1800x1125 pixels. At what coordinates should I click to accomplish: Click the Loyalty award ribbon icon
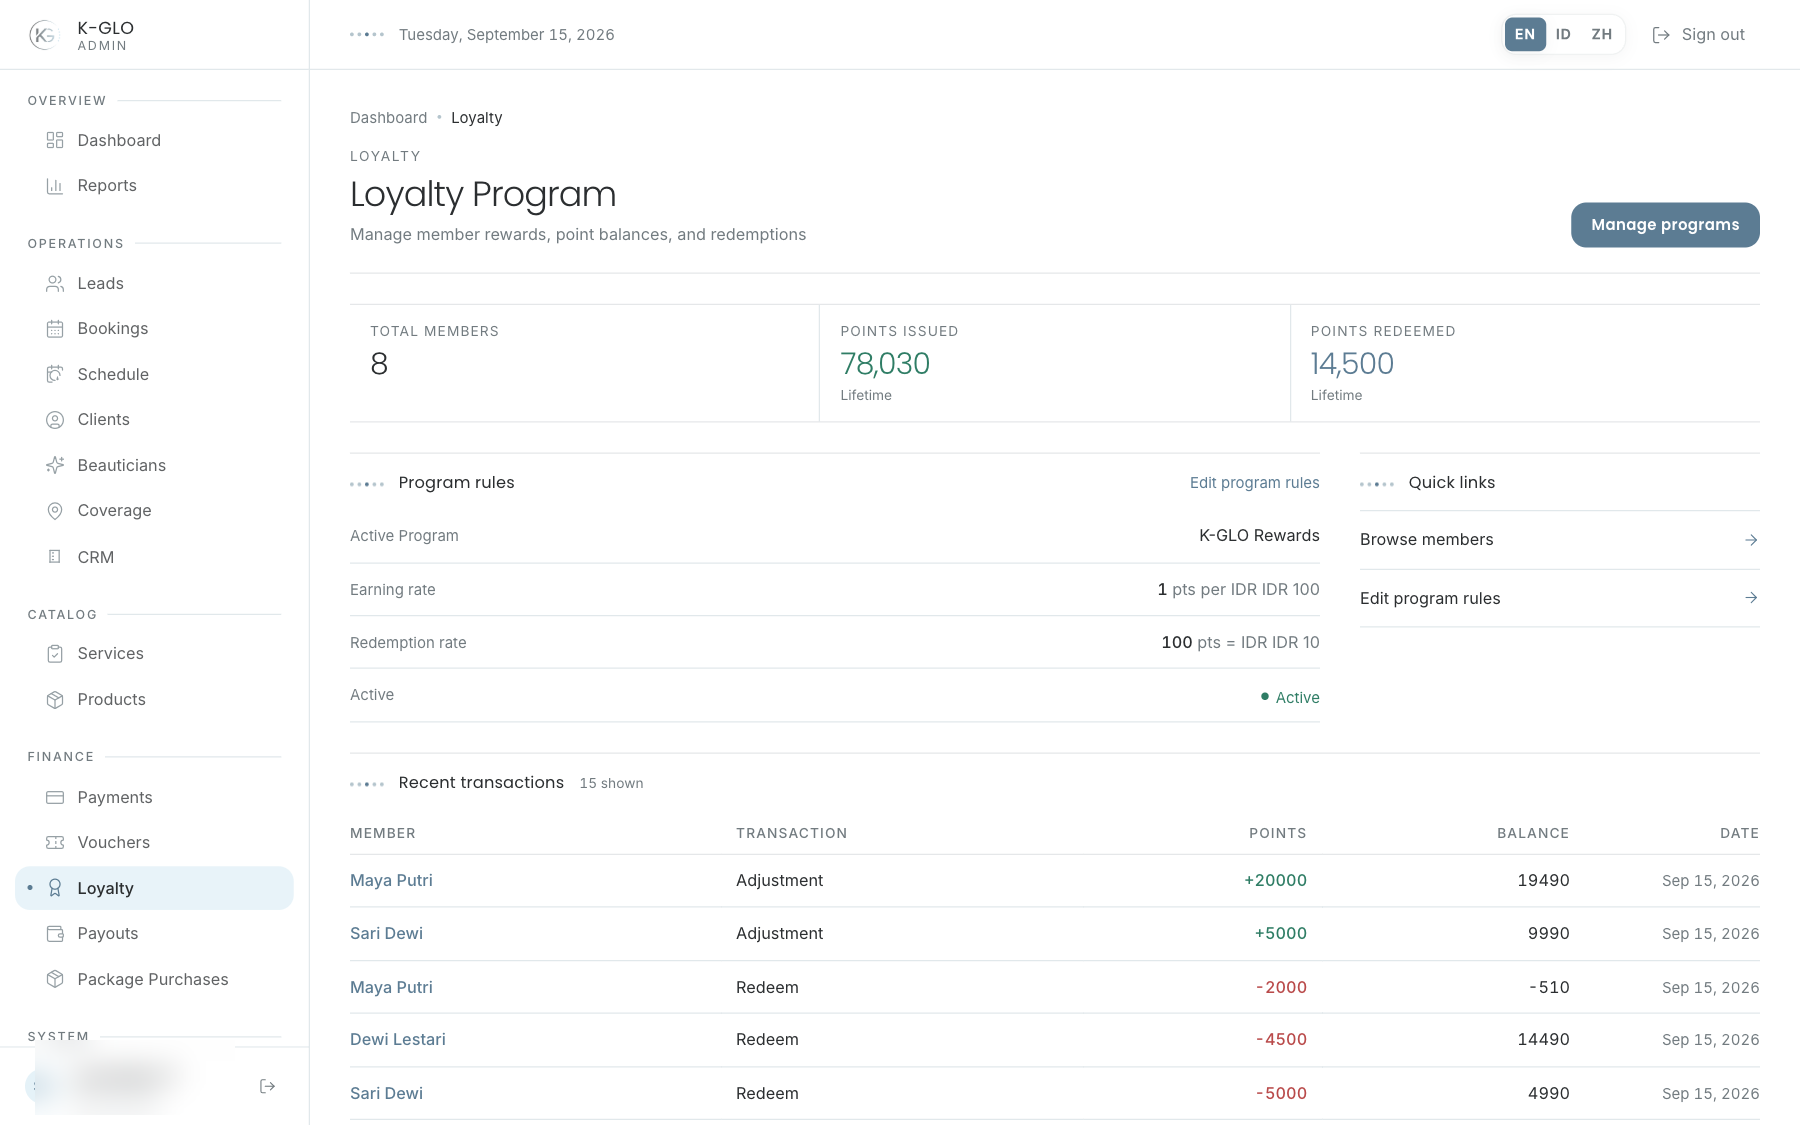pyautogui.click(x=55, y=888)
